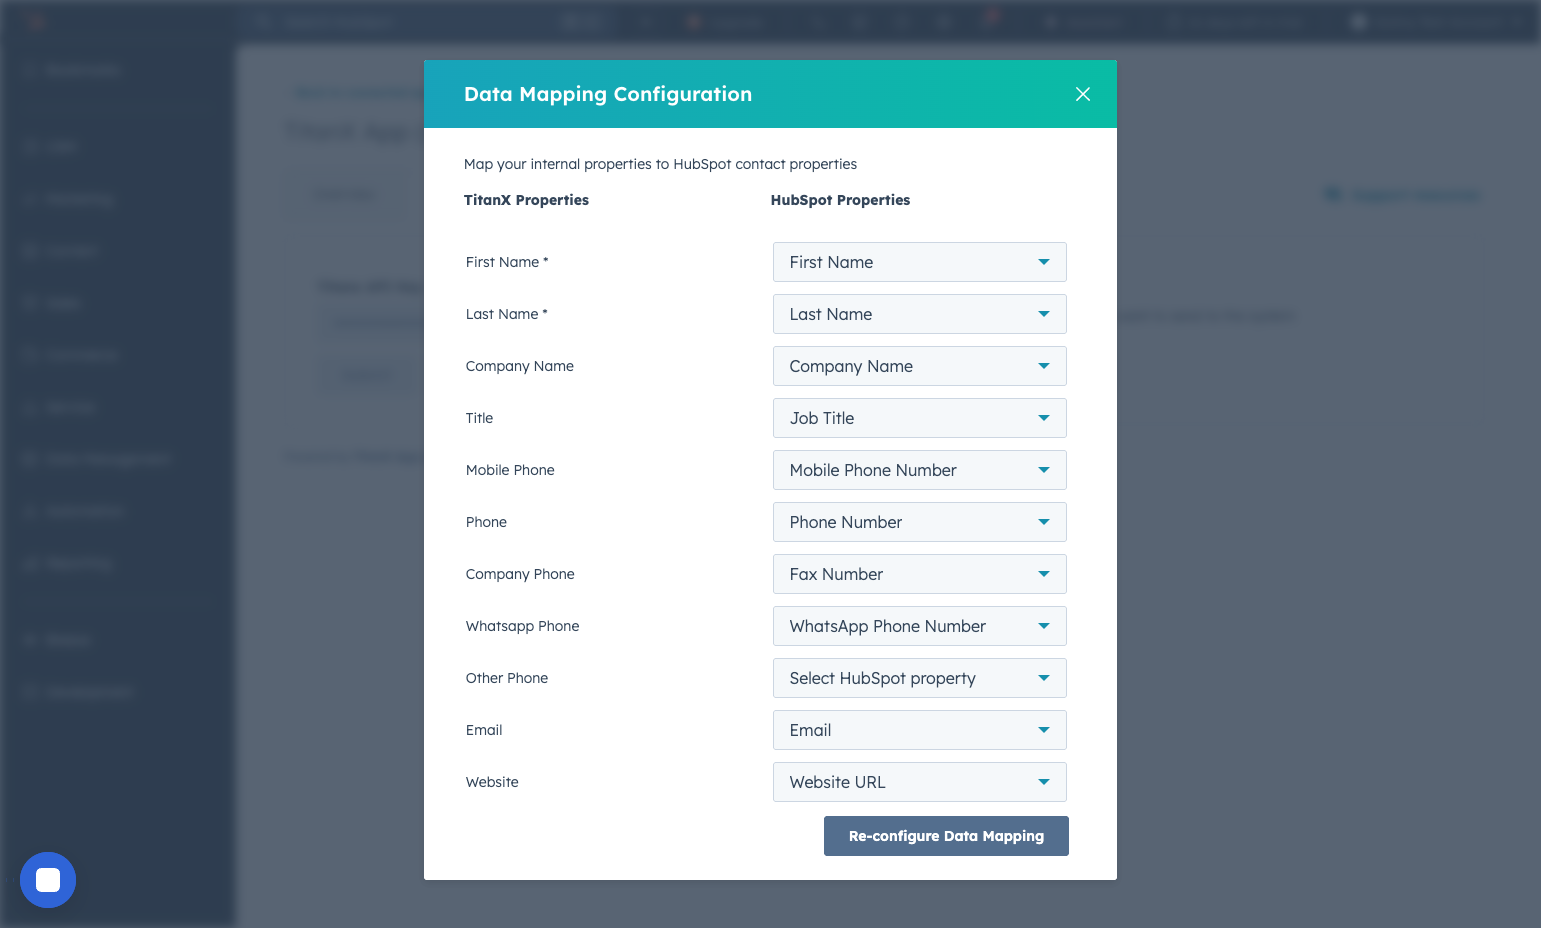Viewport: 1541px width, 928px height.
Task: Open the Mobile Phone Number dropdown
Action: [x=919, y=470]
